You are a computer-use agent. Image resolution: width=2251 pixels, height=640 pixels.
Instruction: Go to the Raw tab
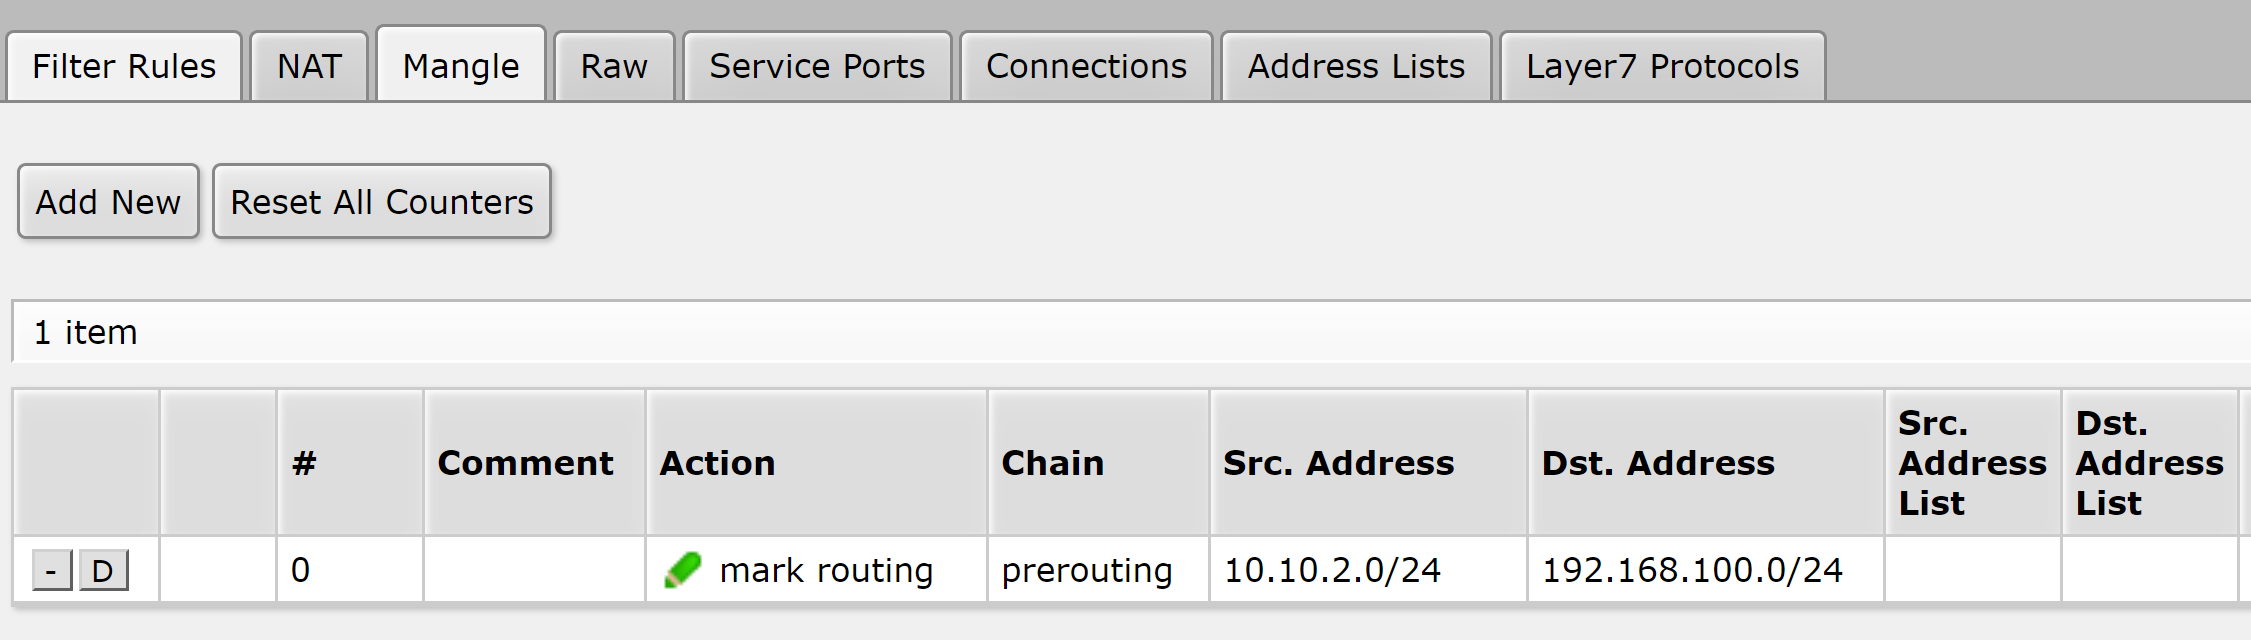click(614, 67)
